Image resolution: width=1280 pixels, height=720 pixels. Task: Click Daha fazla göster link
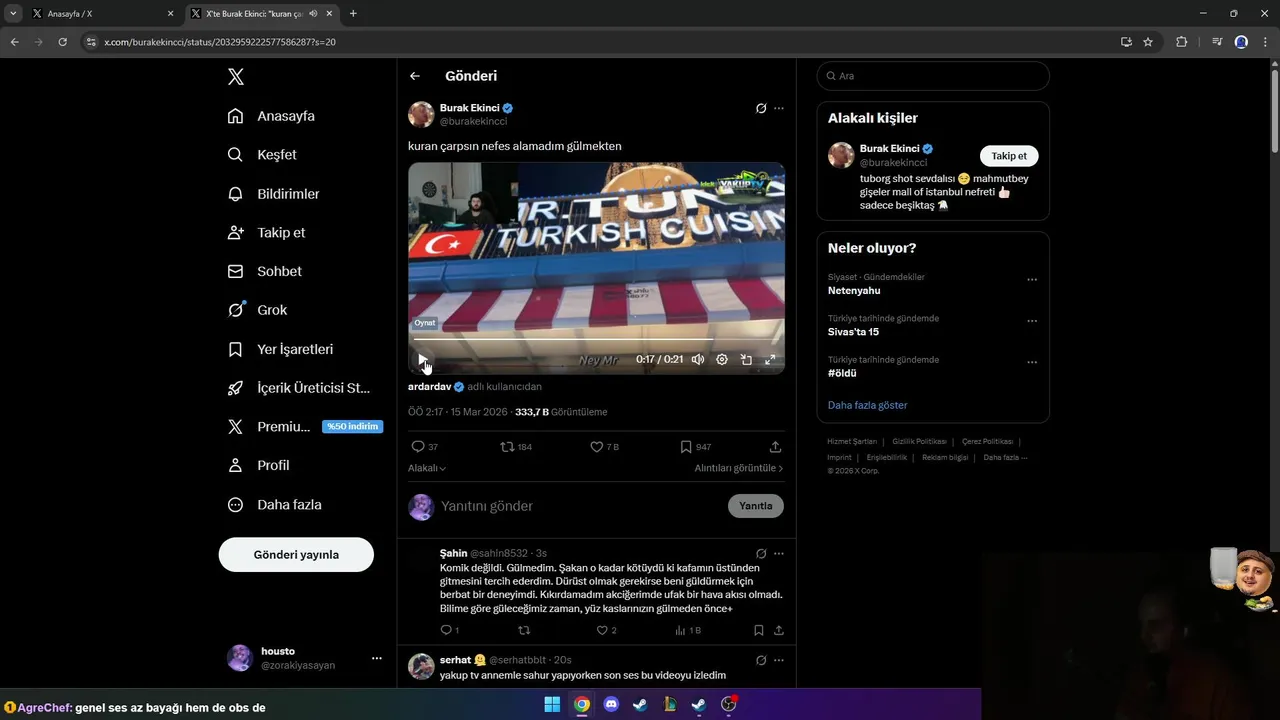(x=867, y=405)
